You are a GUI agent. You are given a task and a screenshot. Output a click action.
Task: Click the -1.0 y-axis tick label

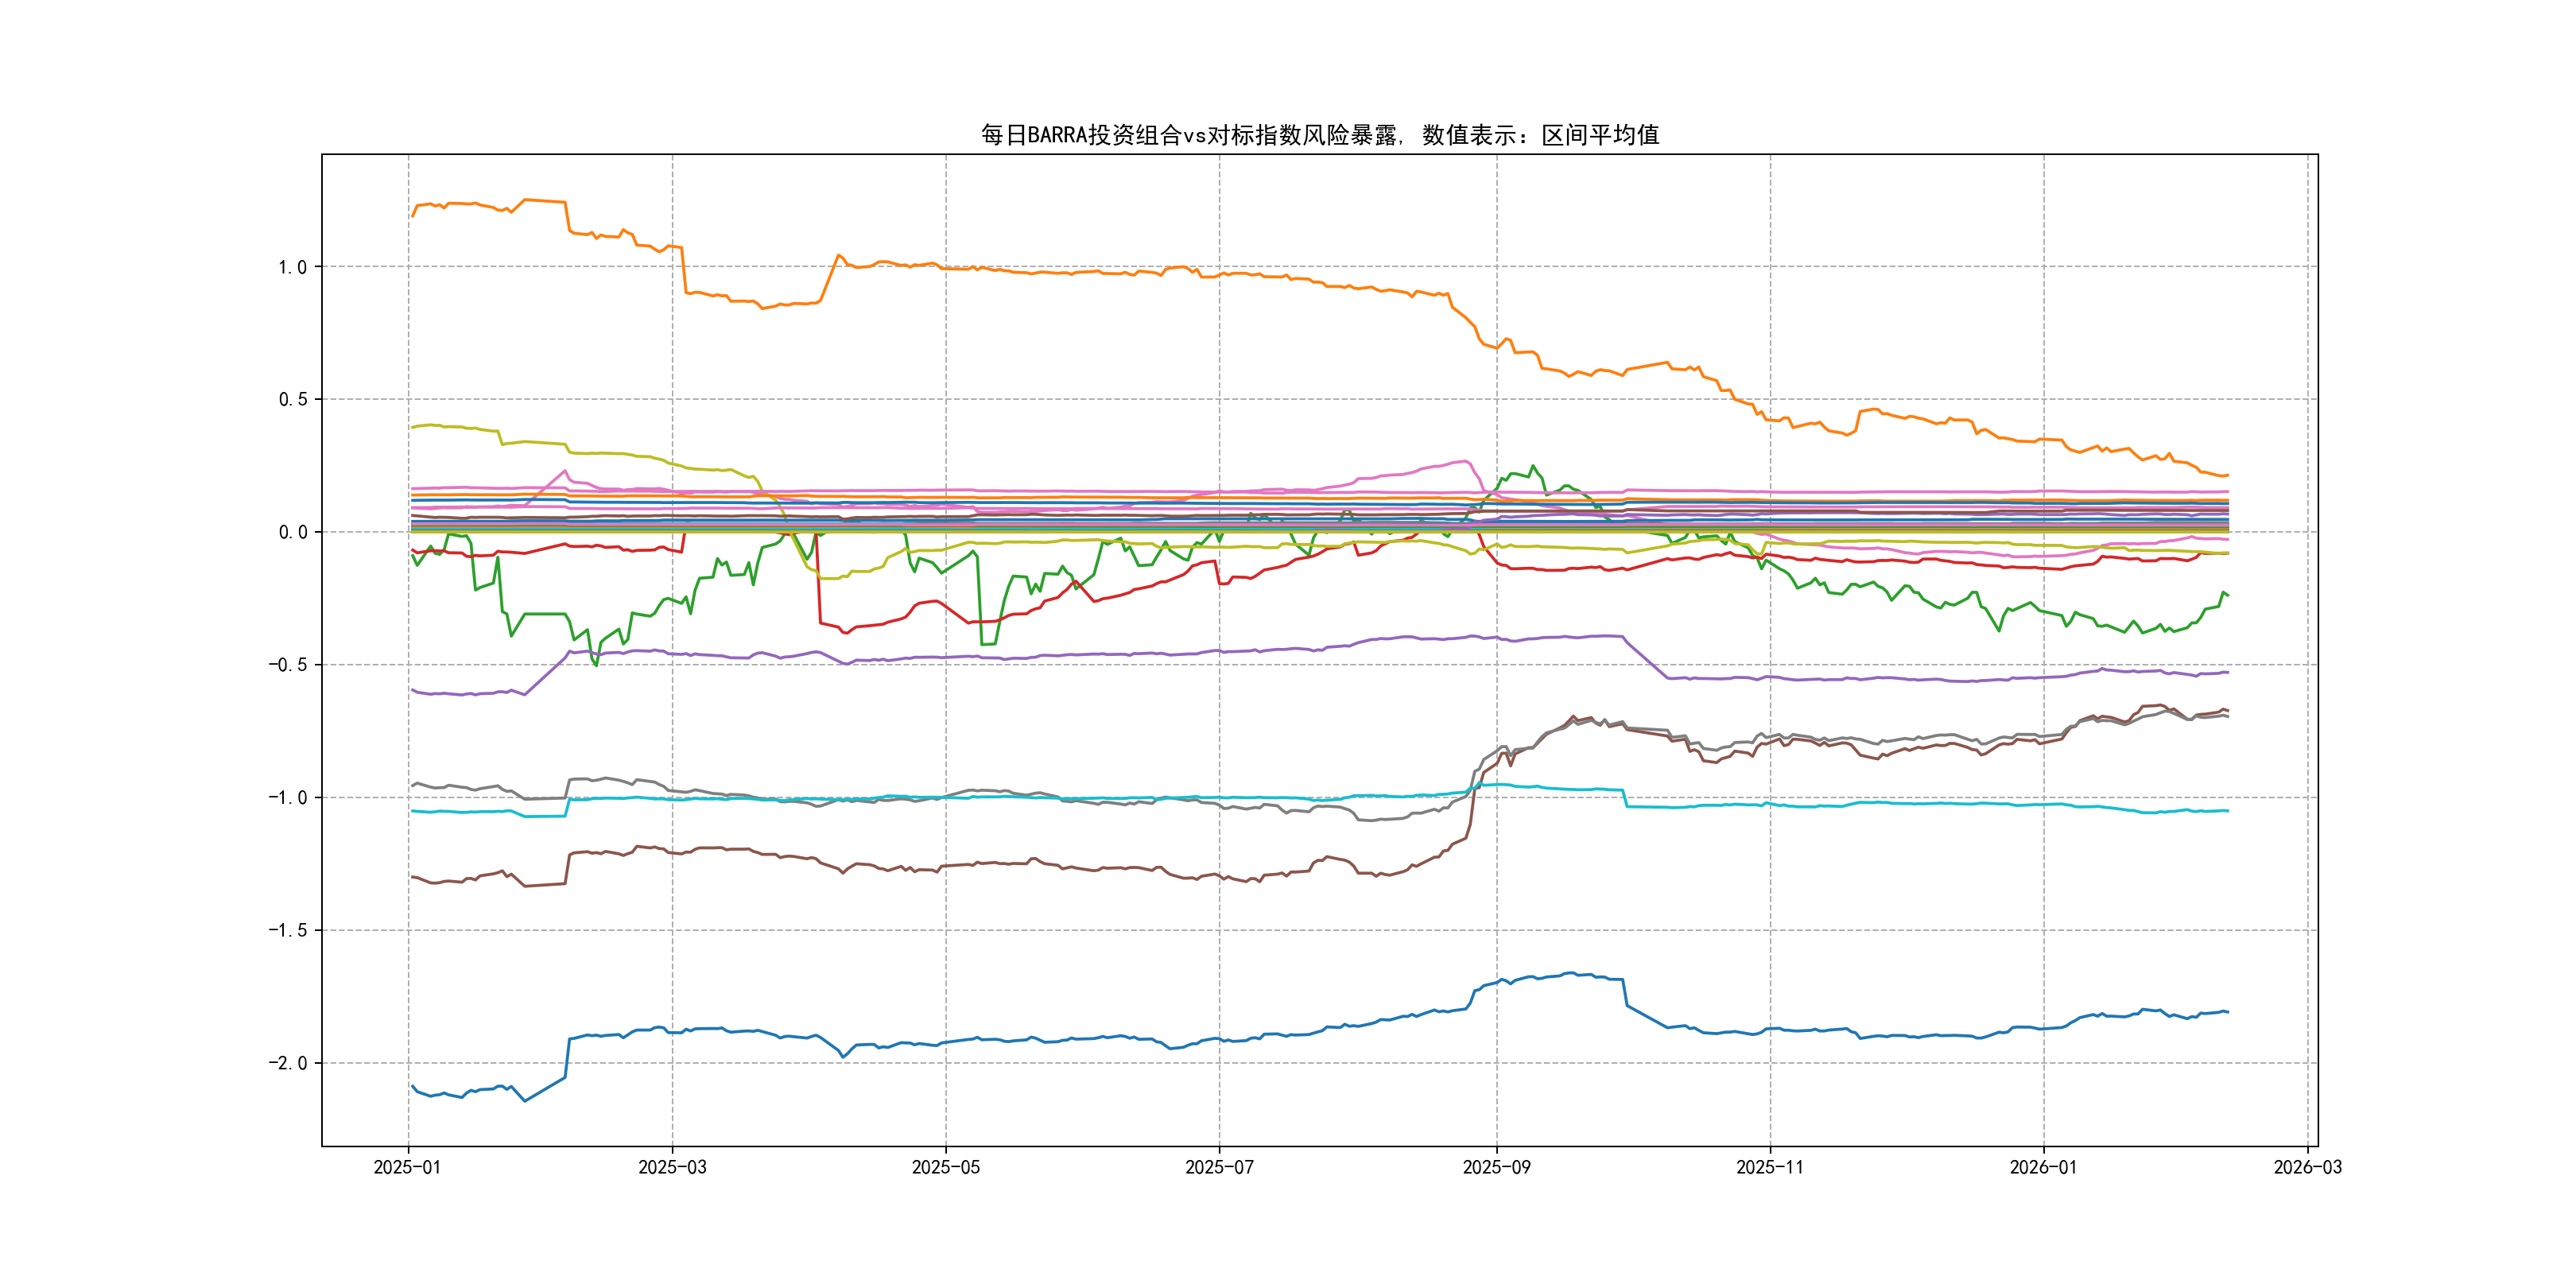click(287, 797)
